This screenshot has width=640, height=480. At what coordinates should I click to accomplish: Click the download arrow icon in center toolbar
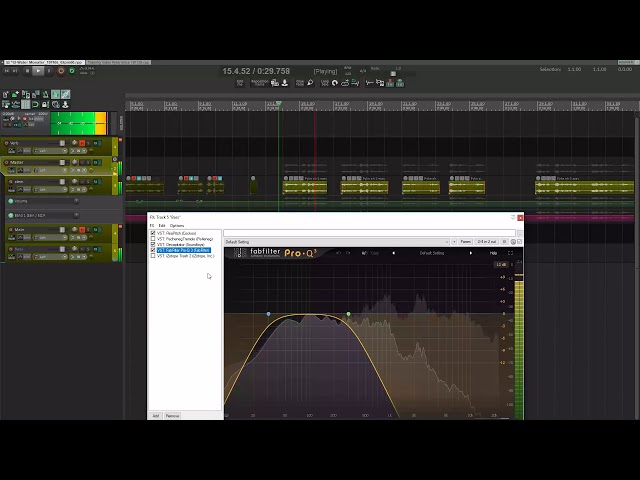[285, 83]
